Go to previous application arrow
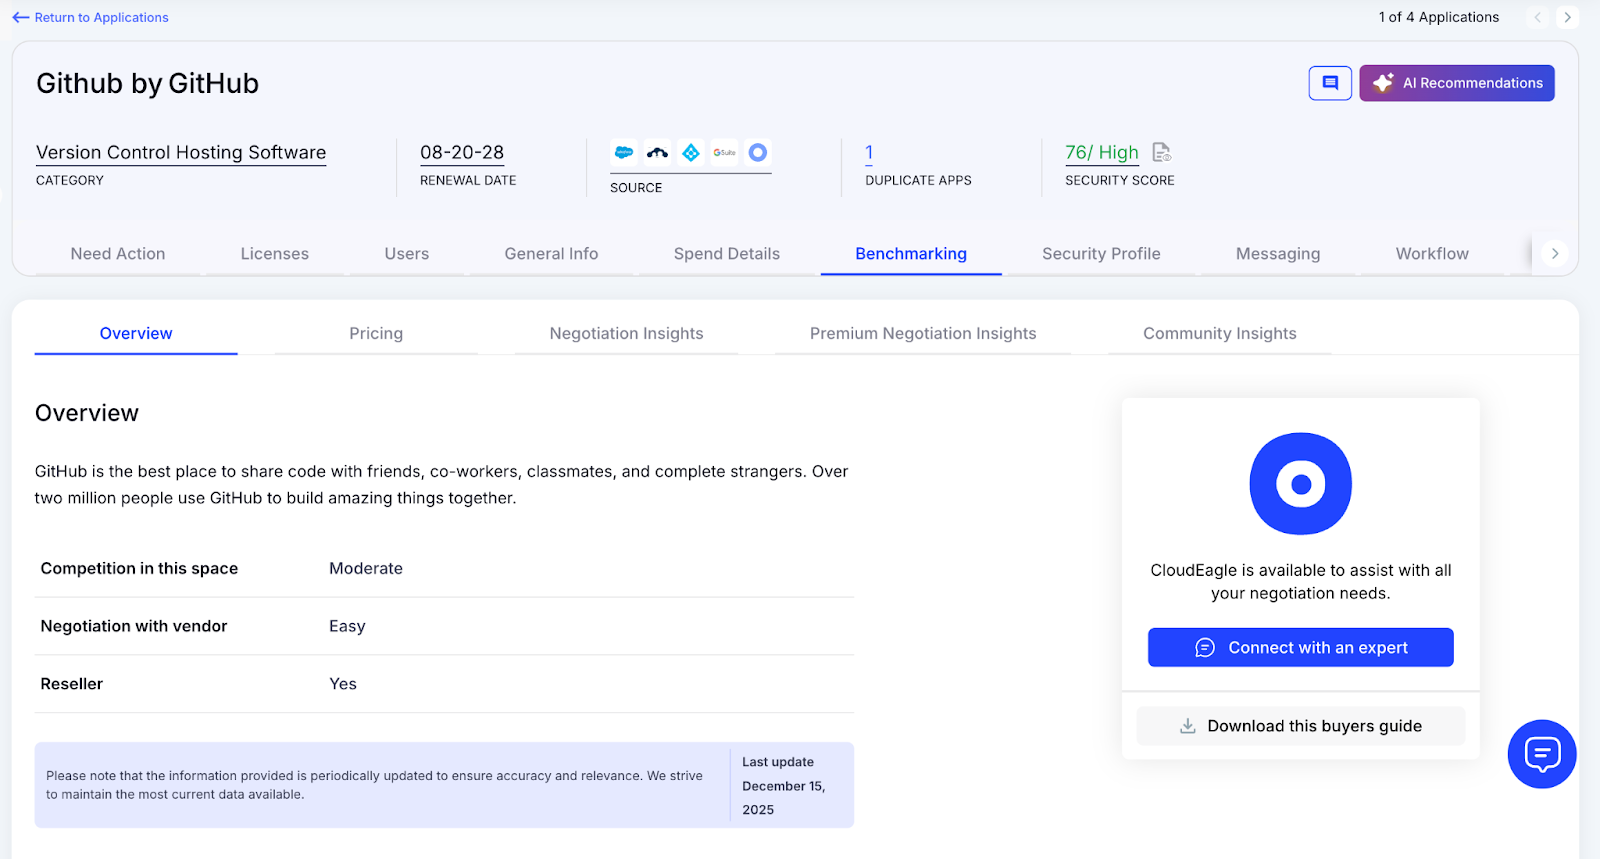Viewport: 1600px width, 859px height. pyautogui.click(x=1538, y=17)
